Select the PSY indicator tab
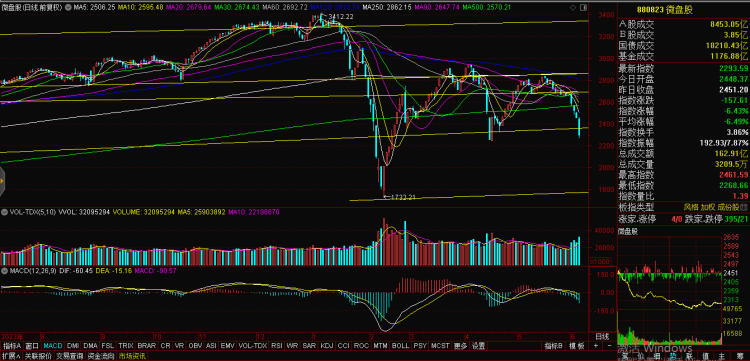This screenshot has width=750, height=361. point(420,345)
